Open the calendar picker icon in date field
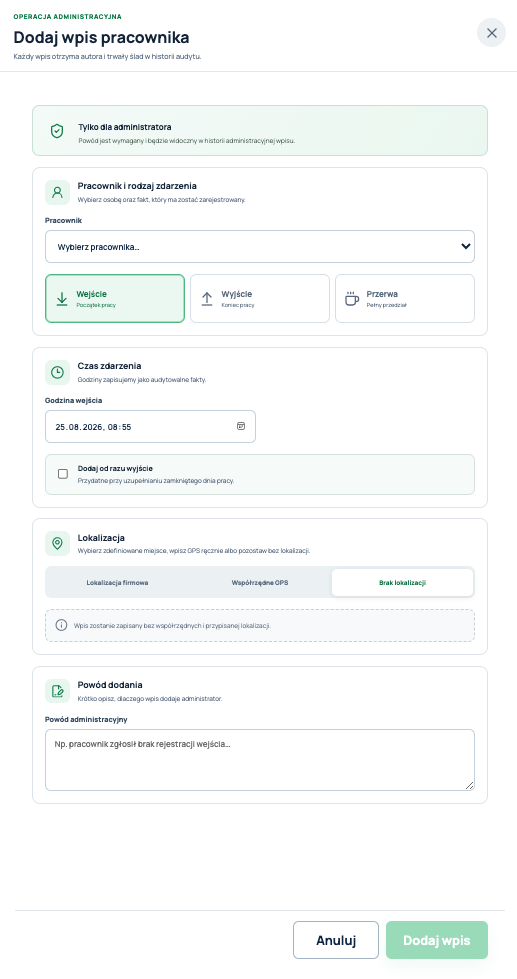The height and width of the screenshot is (979, 517). click(x=241, y=426)
